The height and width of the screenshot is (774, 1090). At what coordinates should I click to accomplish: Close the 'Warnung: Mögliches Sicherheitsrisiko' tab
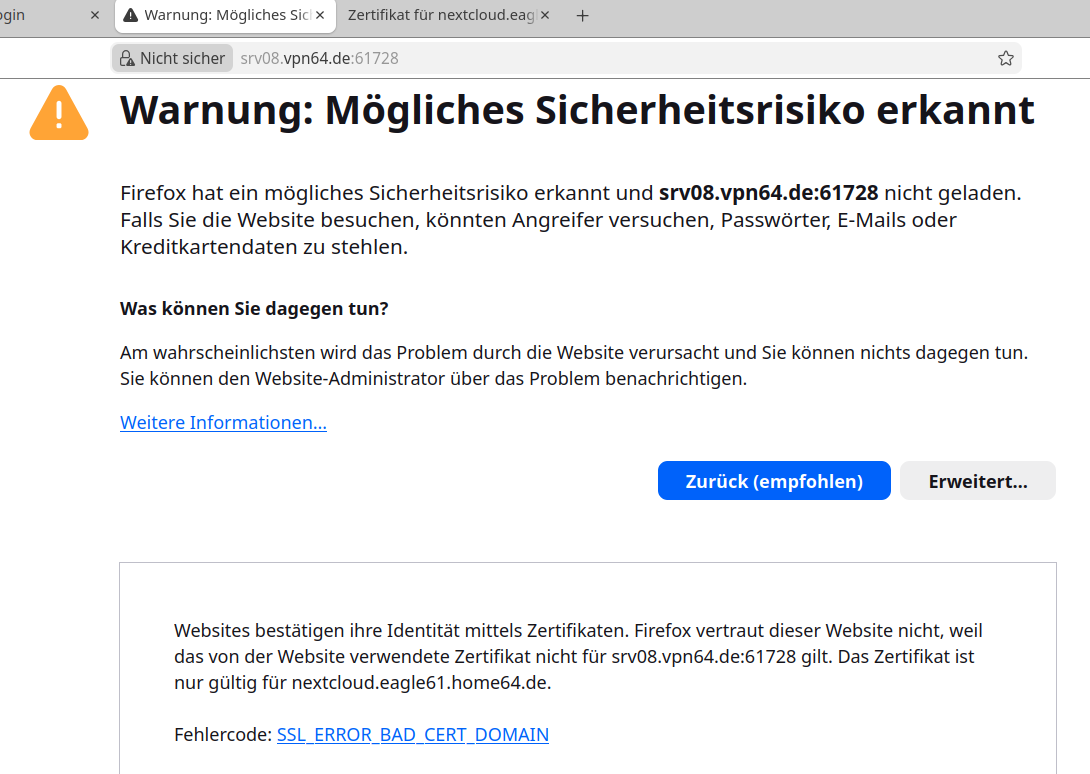[320, 16]
